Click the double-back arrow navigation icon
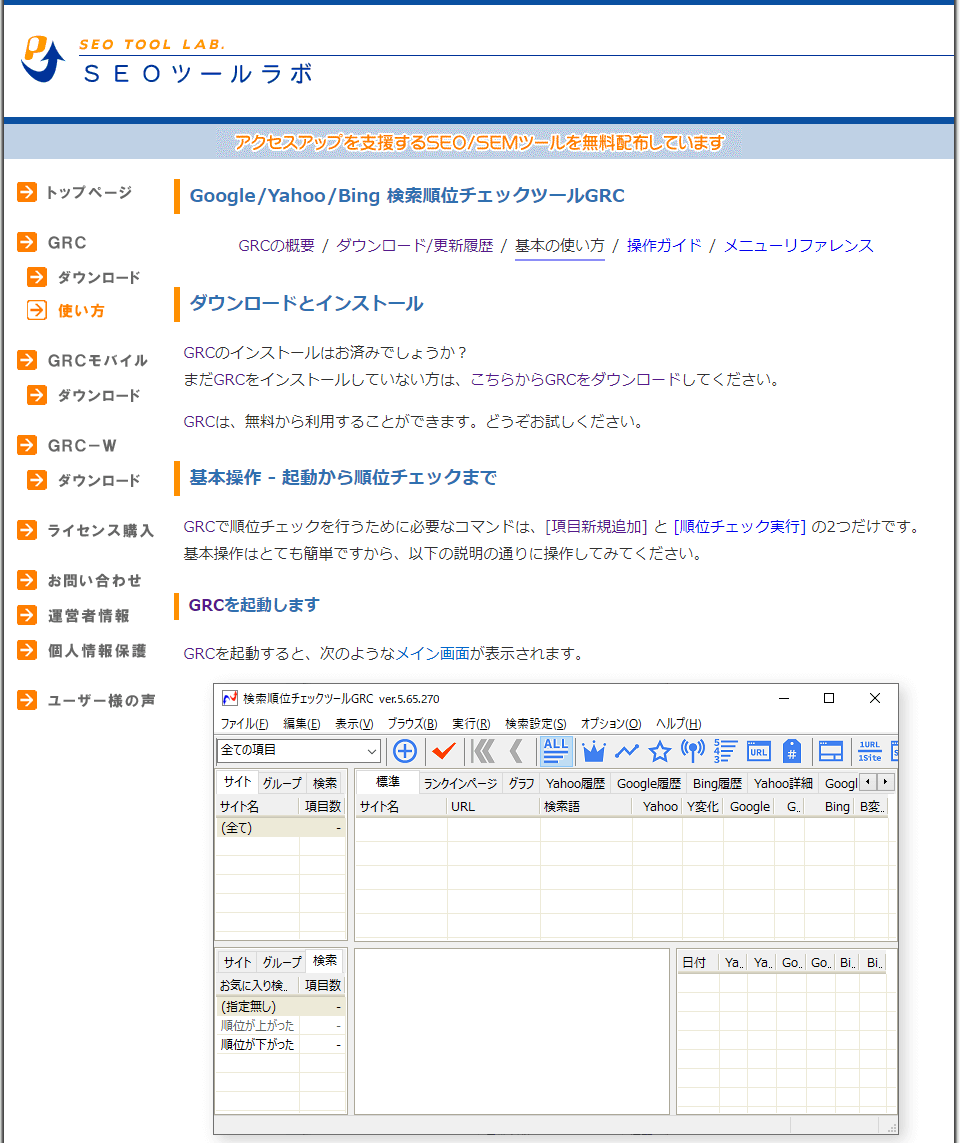 (x=483, y=750)
